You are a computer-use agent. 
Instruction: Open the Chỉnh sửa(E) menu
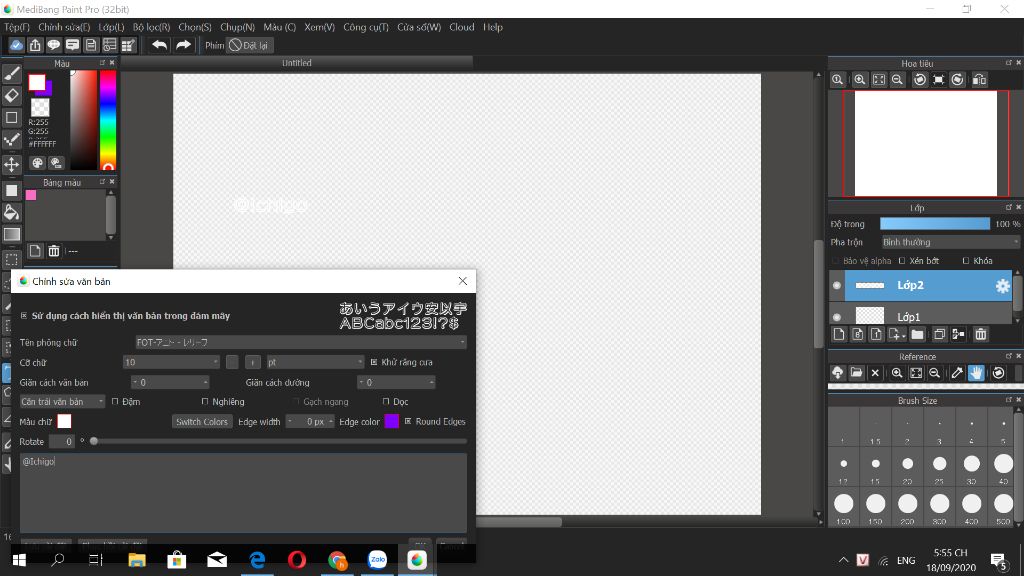64,27
